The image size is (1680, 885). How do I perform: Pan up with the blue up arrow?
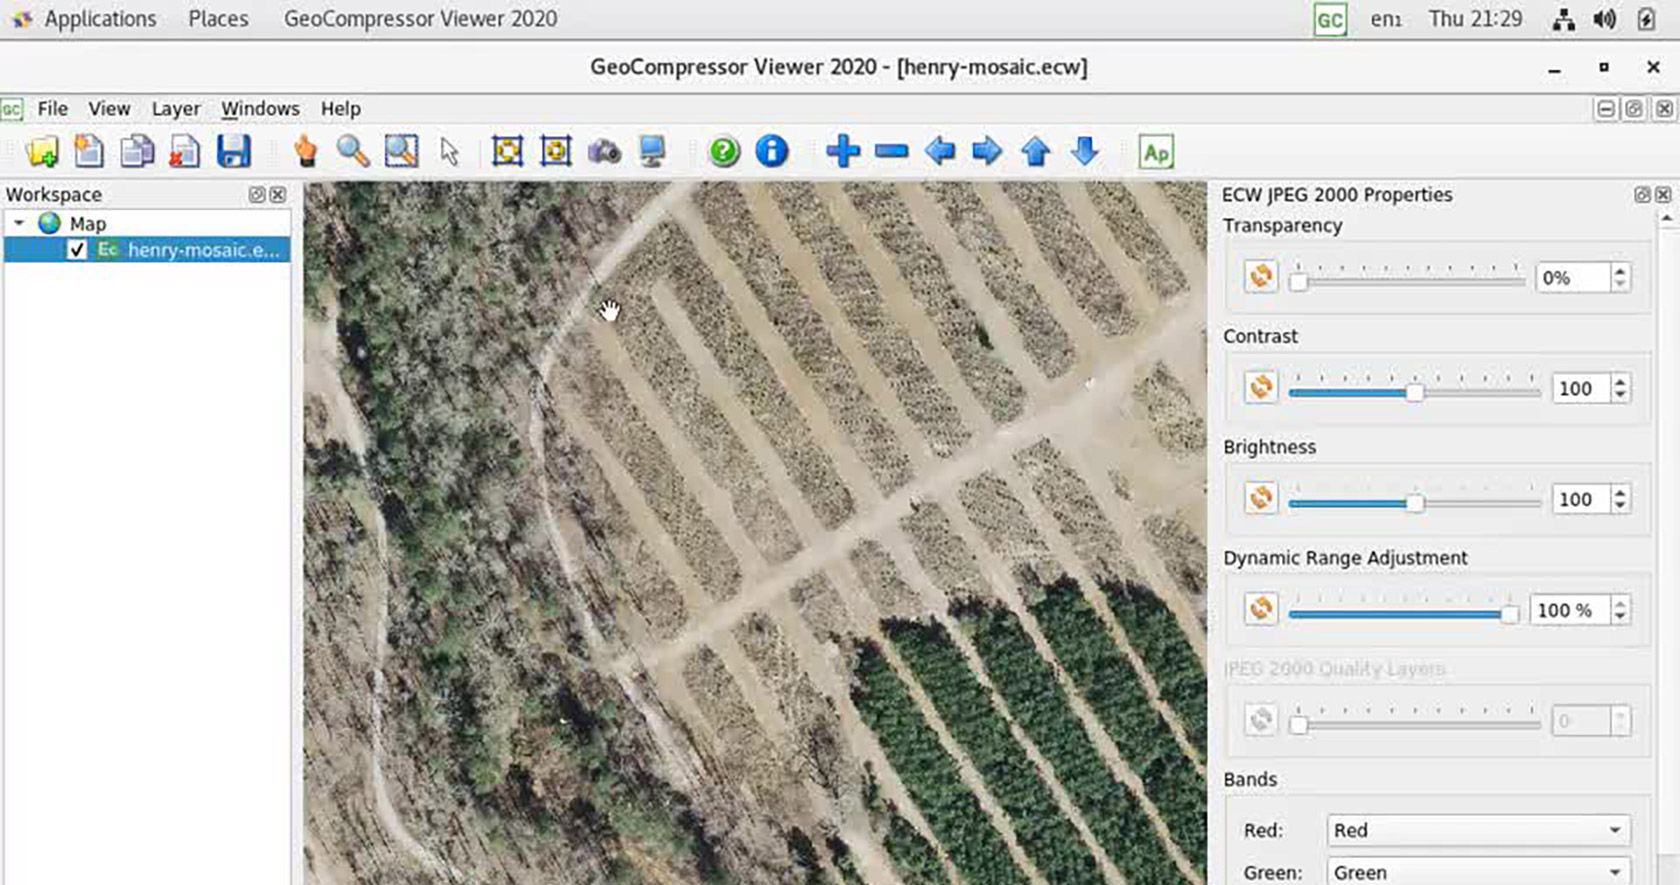tap(1036, 151)
